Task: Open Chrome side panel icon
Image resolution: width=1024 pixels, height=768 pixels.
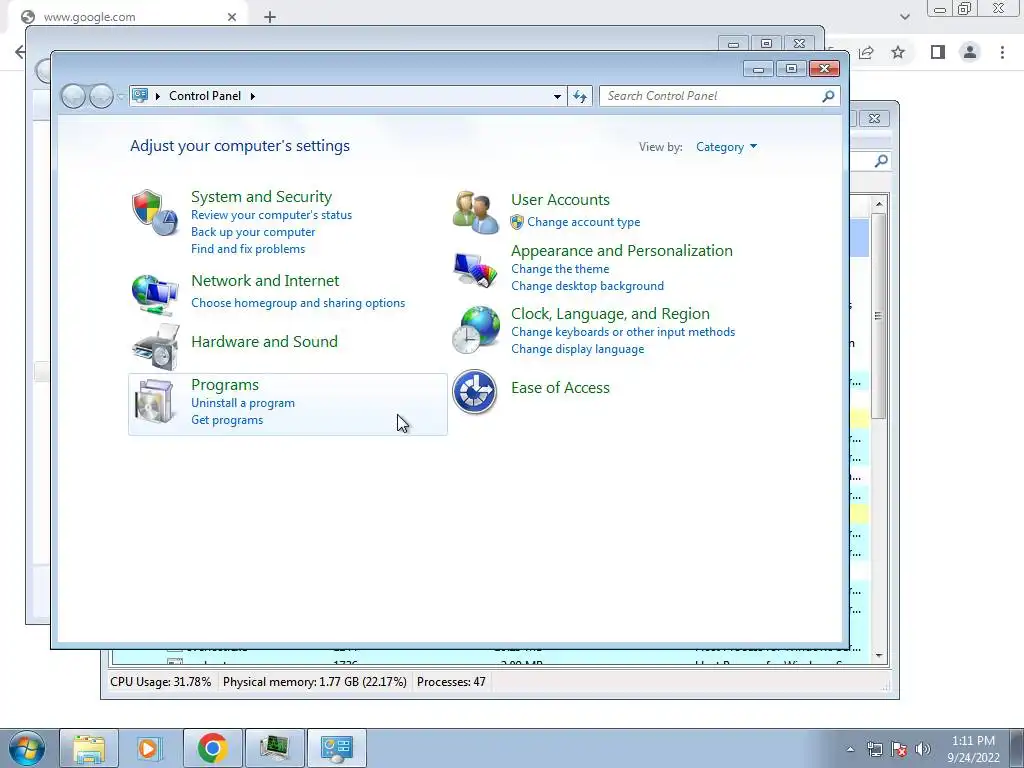Action: click(938, 52)
